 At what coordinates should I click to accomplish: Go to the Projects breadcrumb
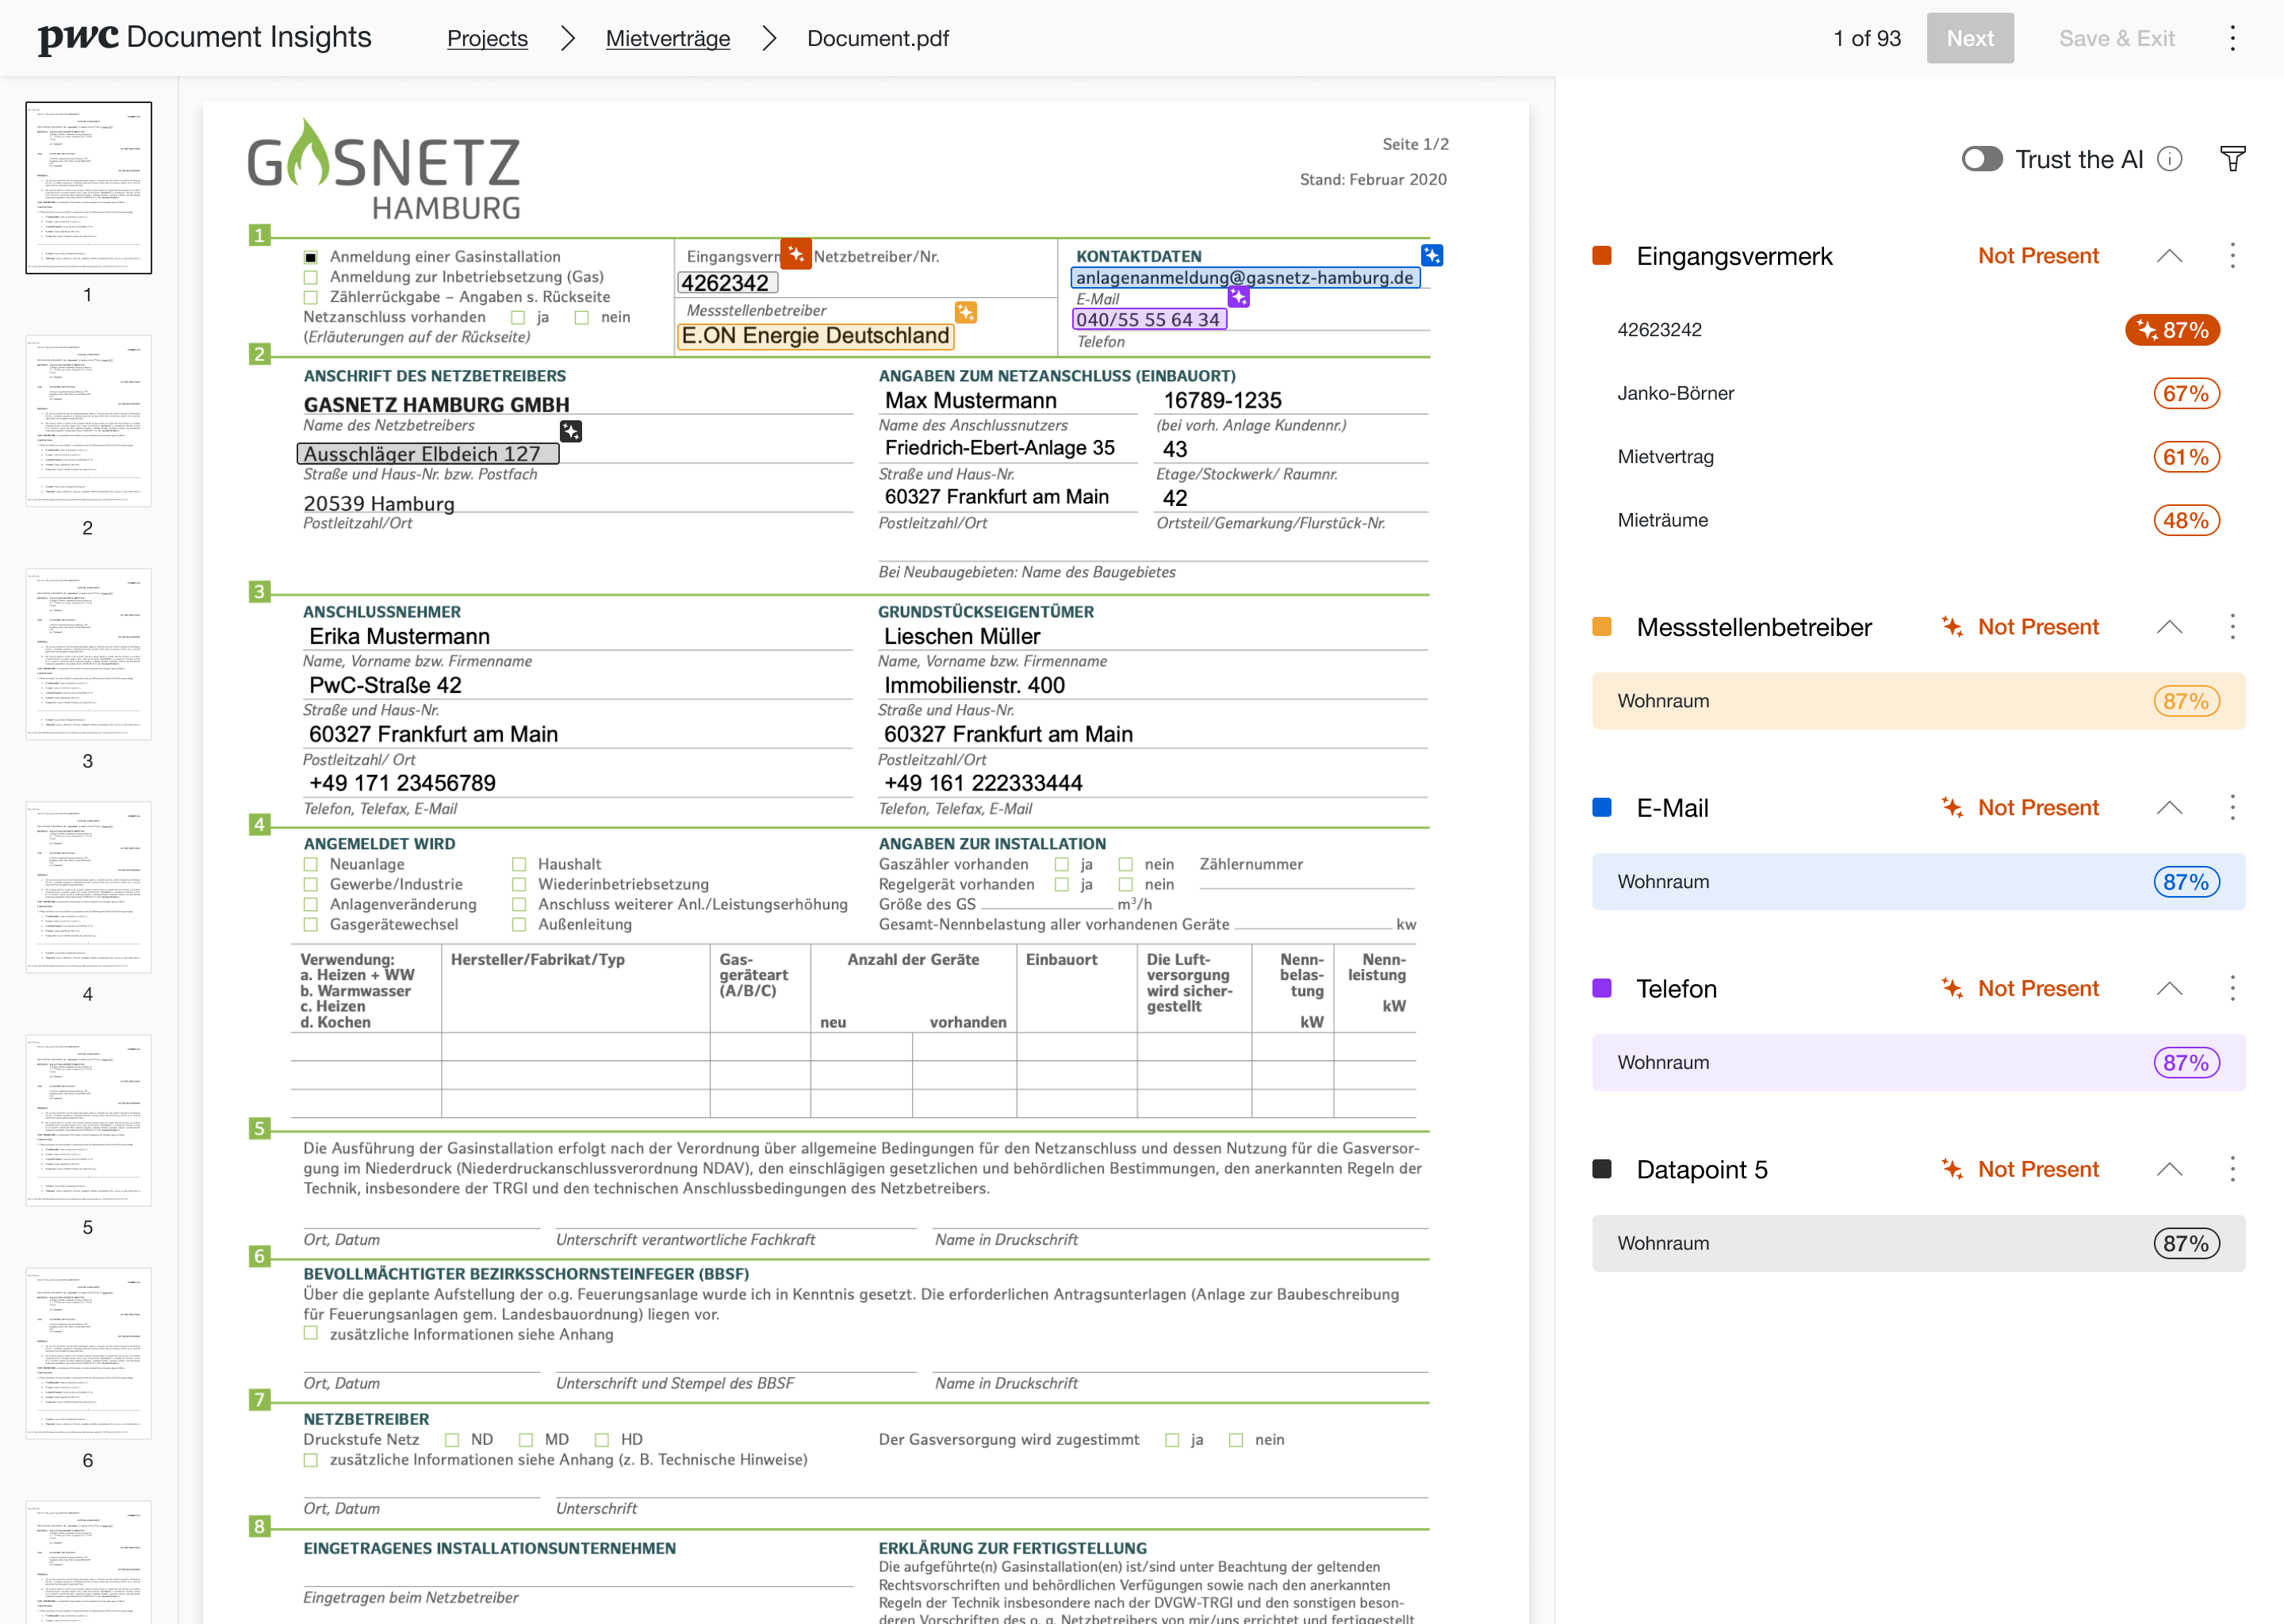coord(487,38)
